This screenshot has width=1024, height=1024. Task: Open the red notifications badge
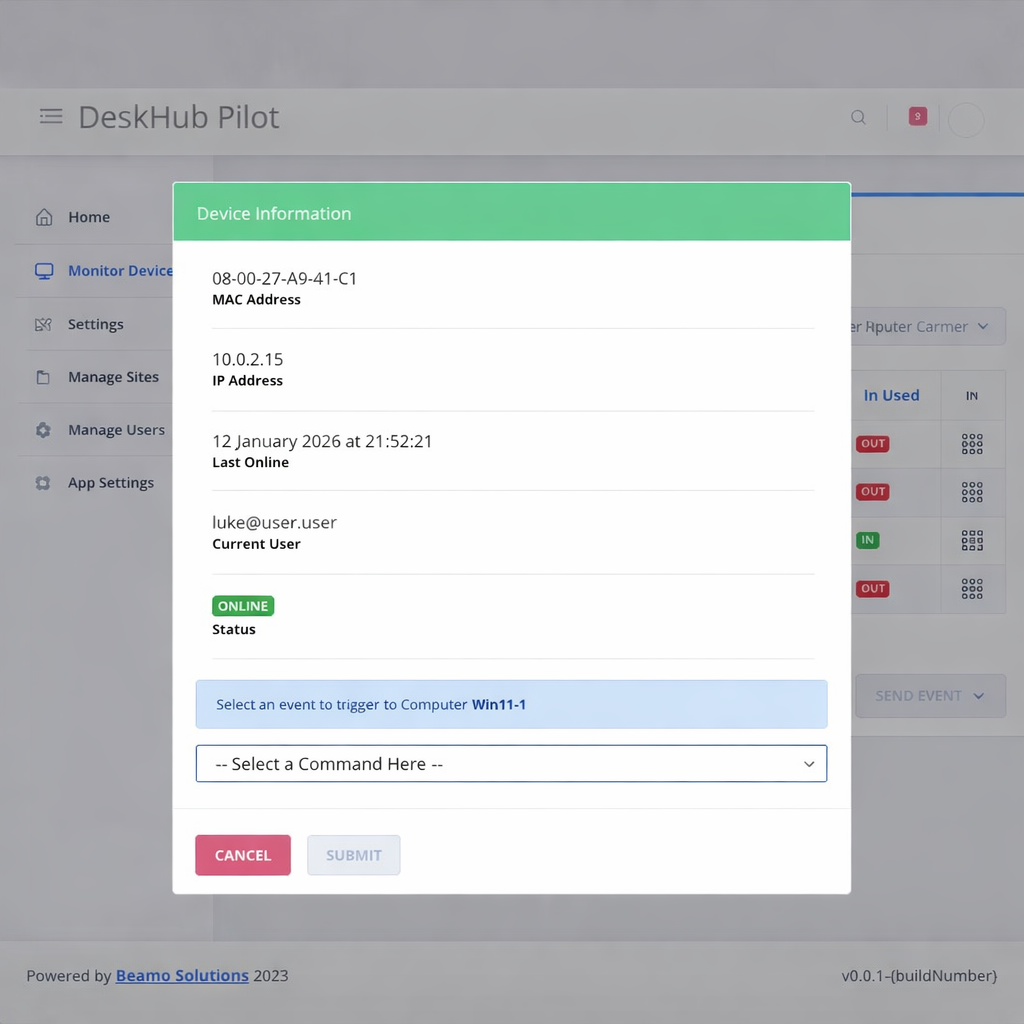click(917, 117)
